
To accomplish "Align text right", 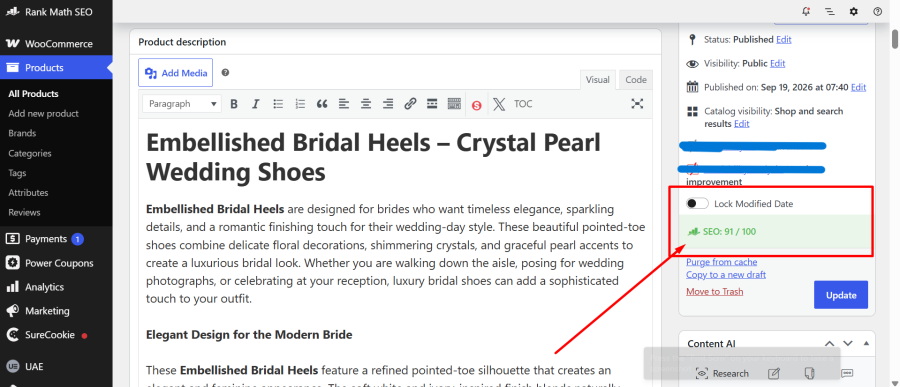I will (388, 104).
